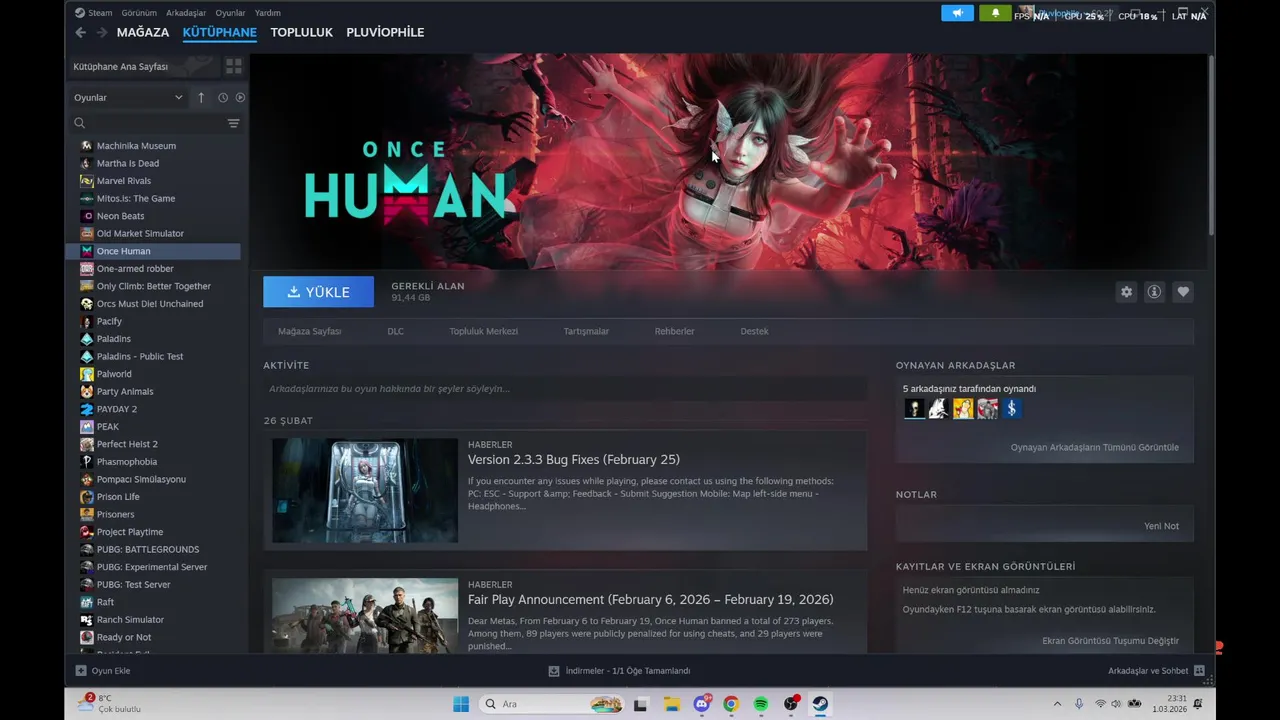Click the last blue friend avatar
1280x720 pixels.
(x=1011, y=408)
